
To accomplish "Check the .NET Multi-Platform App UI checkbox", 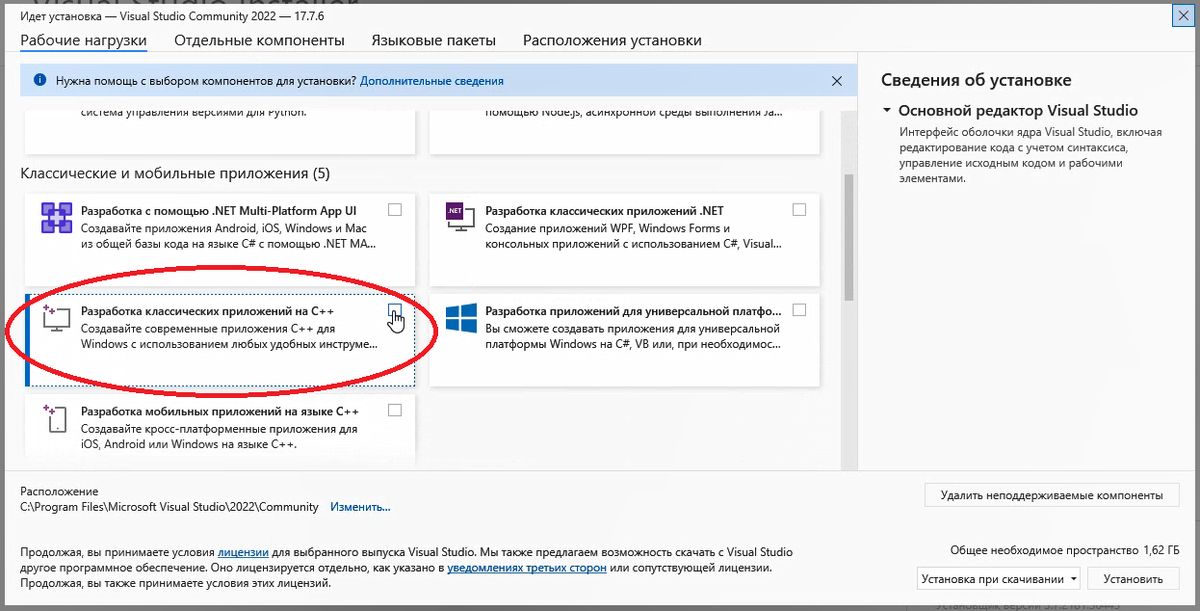I will pyautogui.click(x=395, y=210).
